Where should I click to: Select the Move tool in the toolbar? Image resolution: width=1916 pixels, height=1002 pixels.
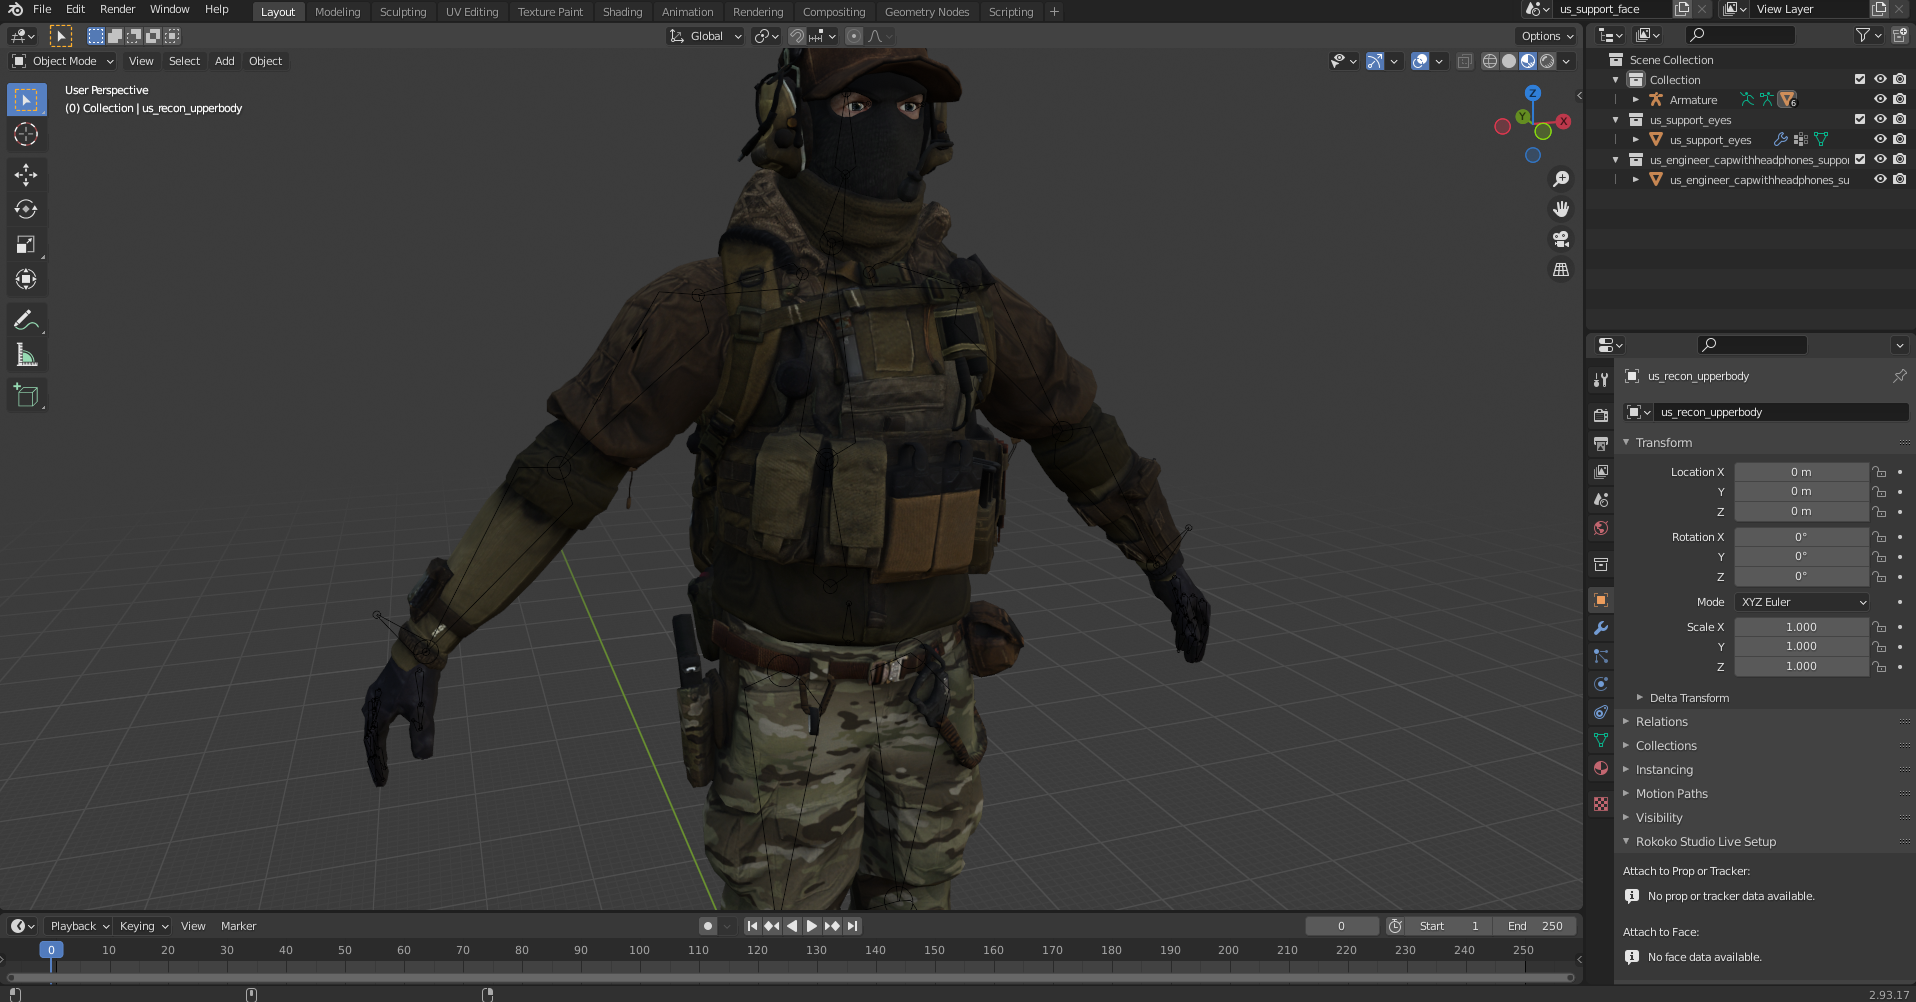(26, 175)
